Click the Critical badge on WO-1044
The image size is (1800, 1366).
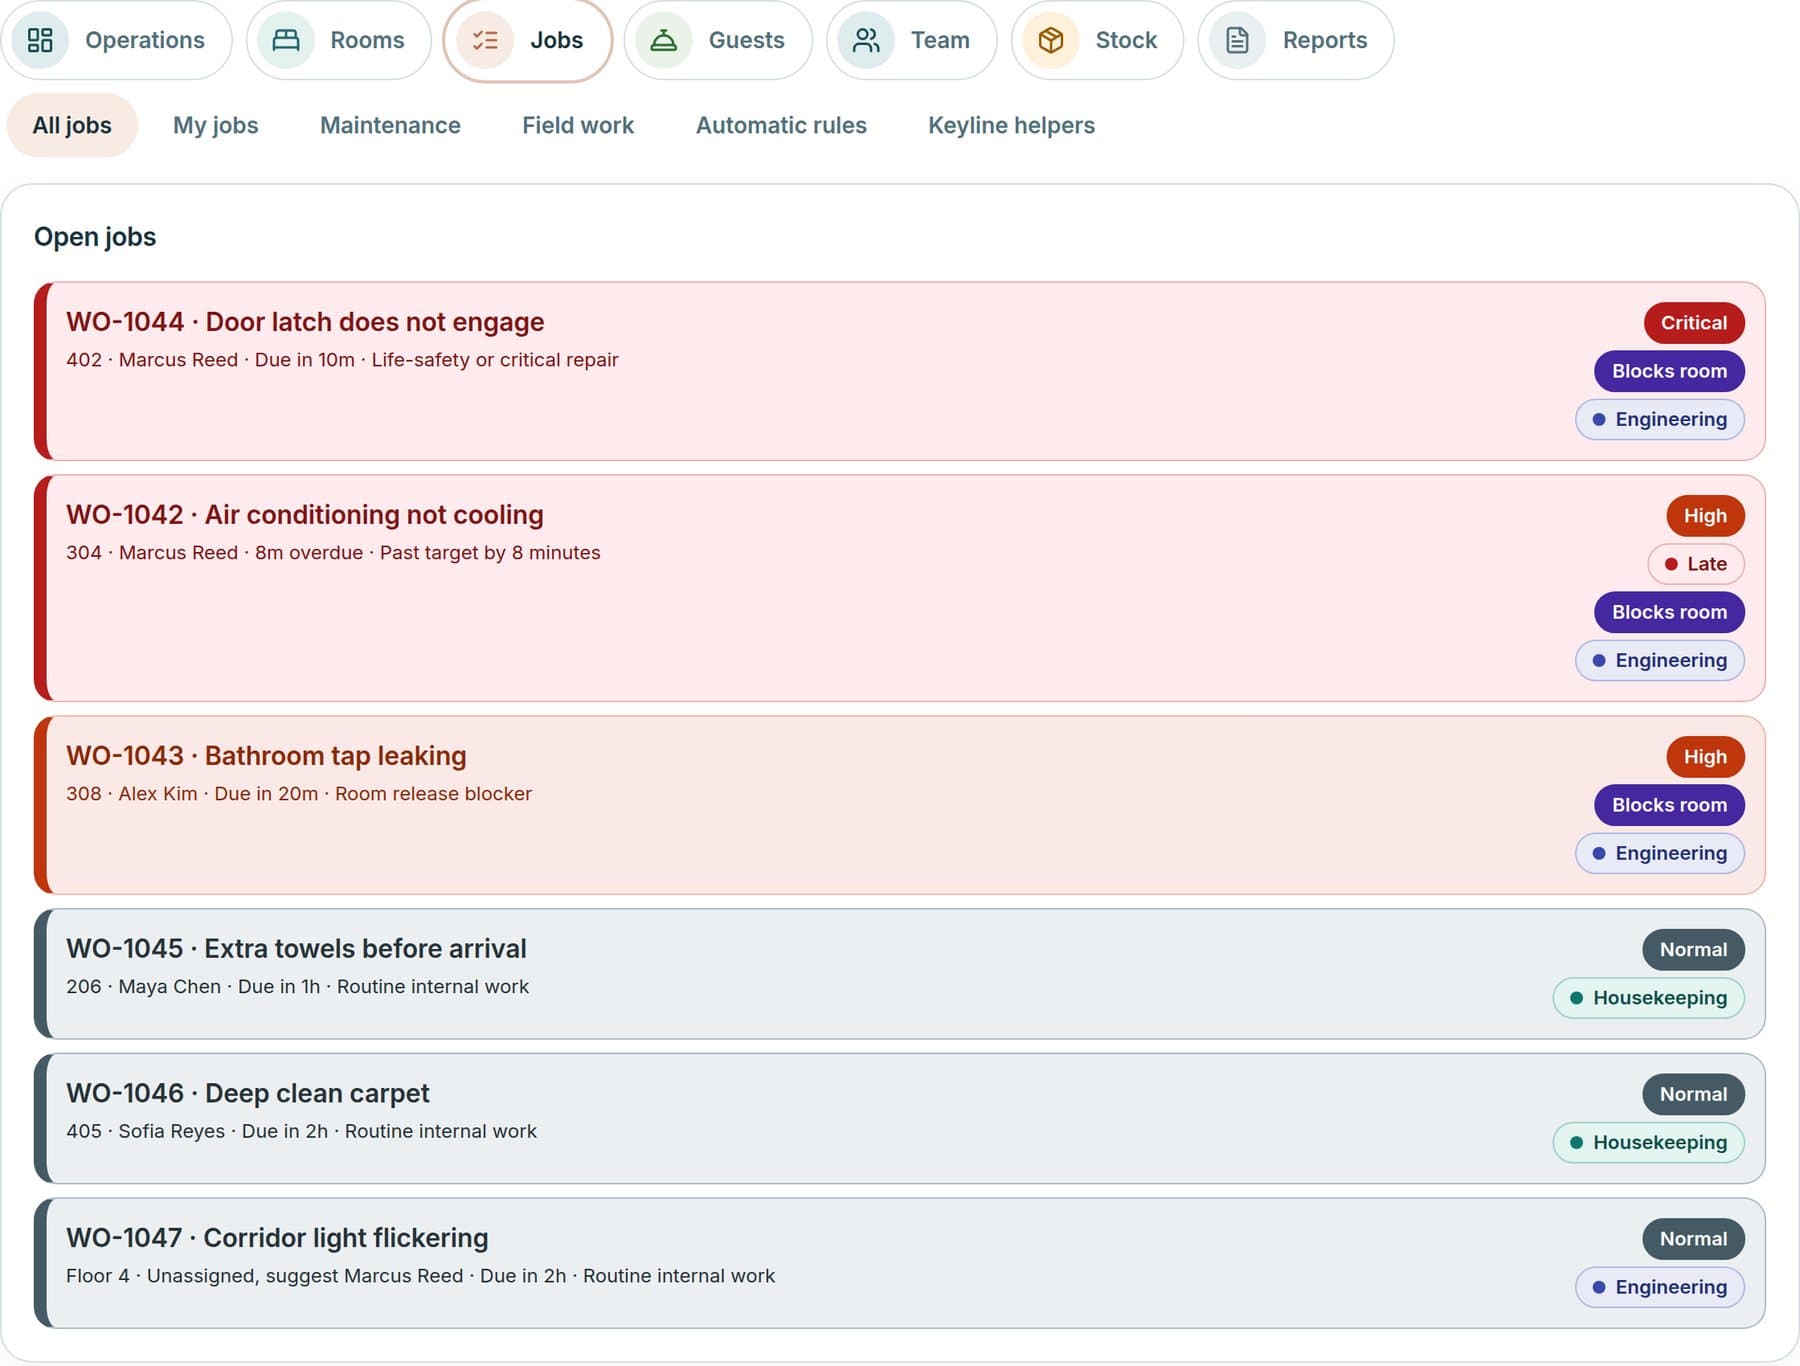(x=1694, y=323)
